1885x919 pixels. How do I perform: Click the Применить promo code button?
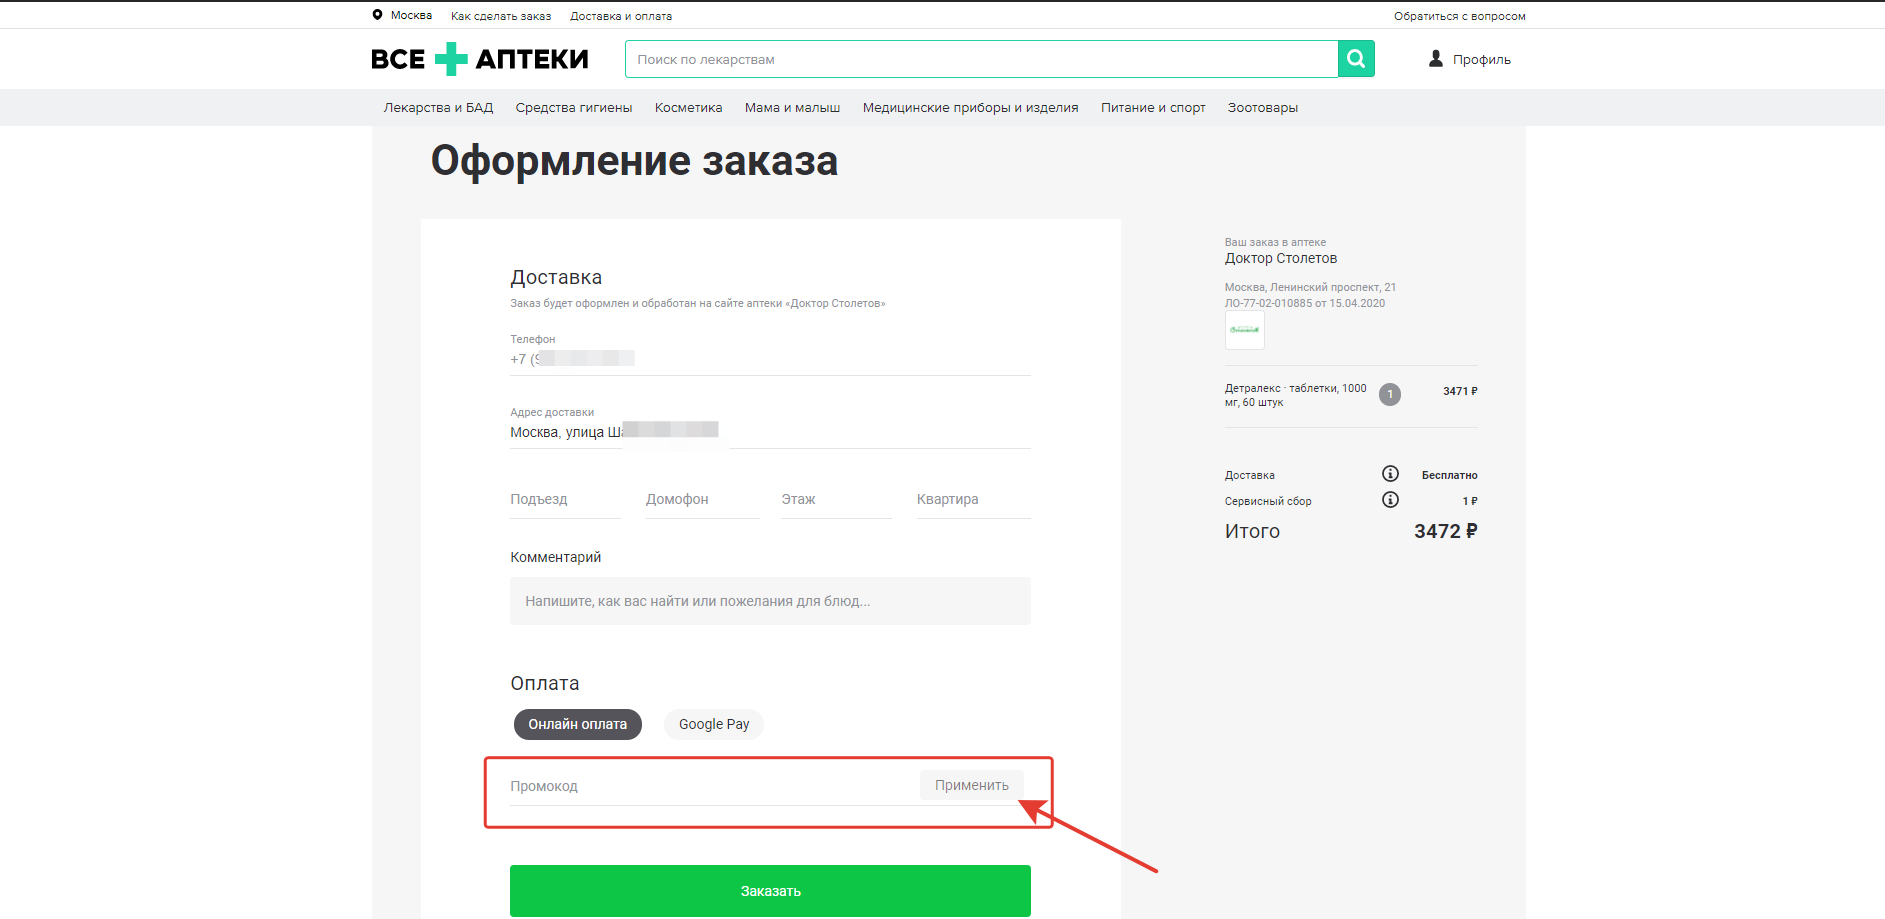[972, 785]
